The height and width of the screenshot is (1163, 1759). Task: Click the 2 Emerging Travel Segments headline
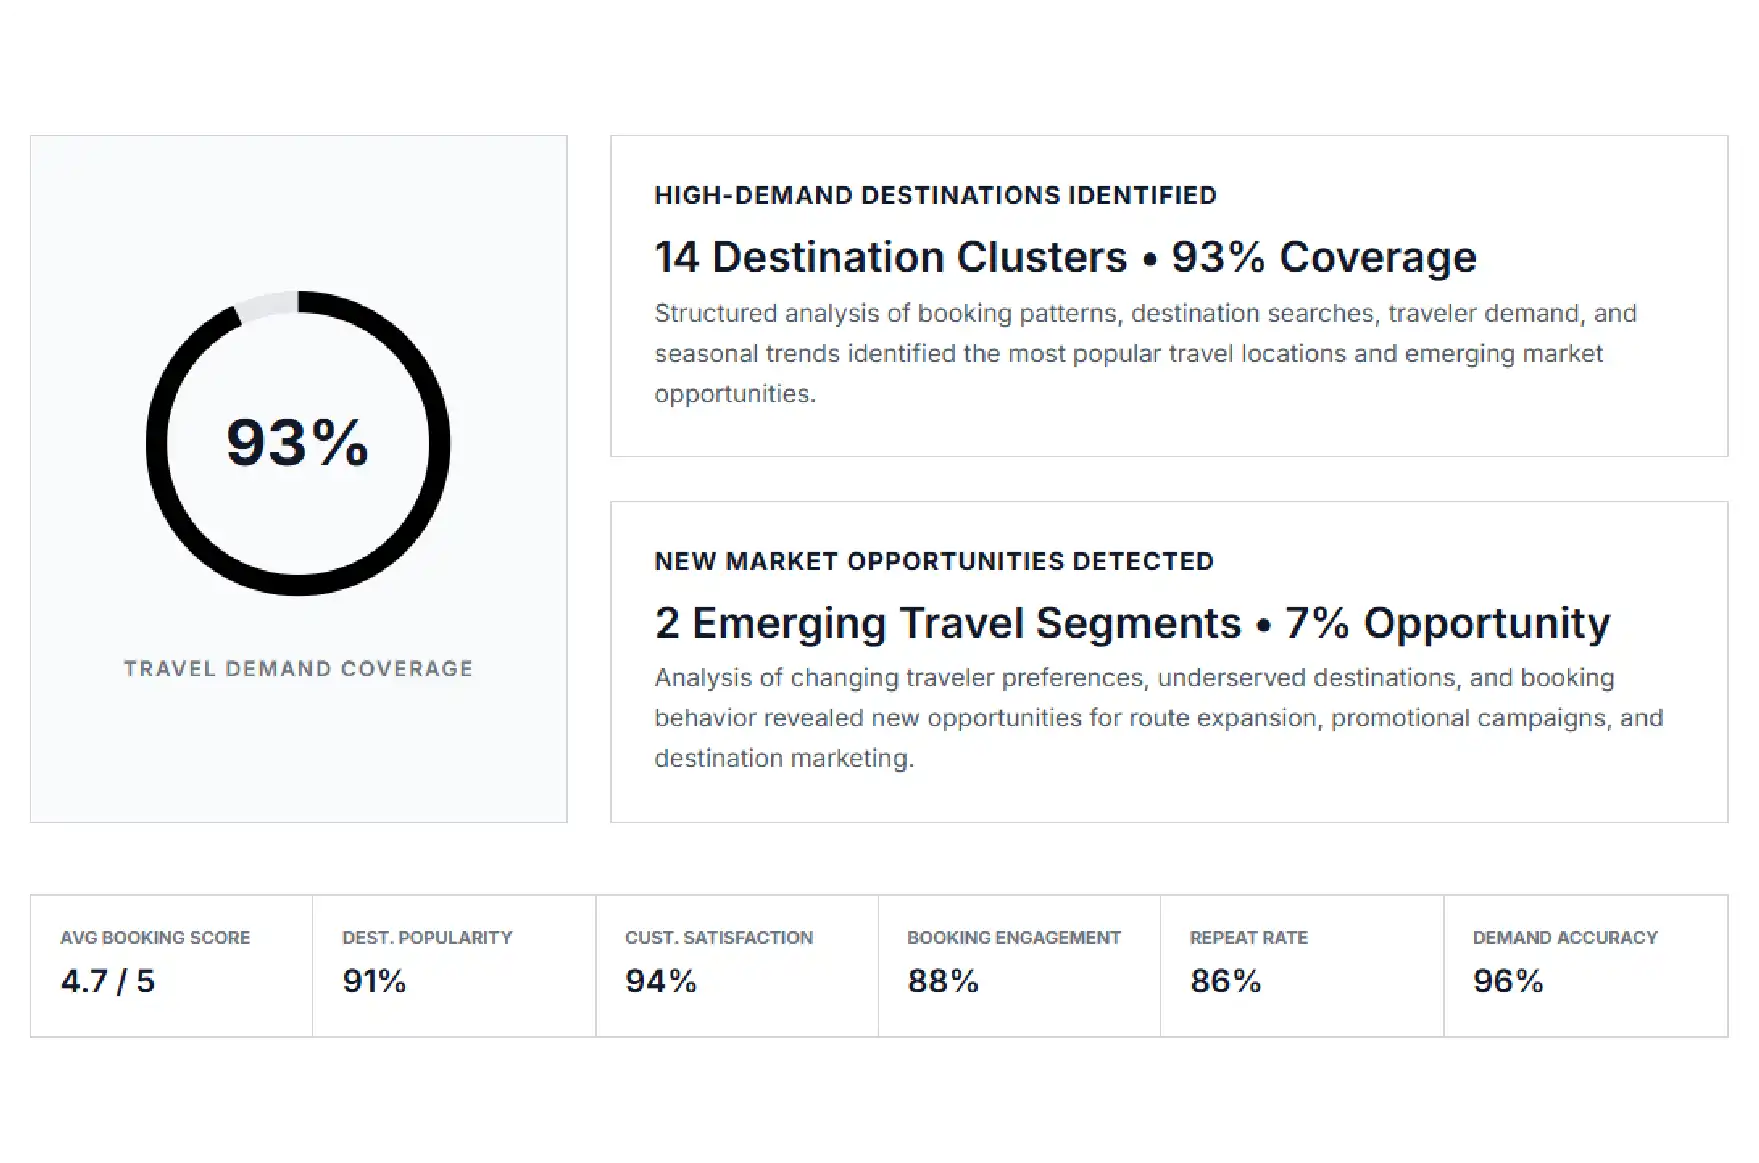(x=1132, y=623)
